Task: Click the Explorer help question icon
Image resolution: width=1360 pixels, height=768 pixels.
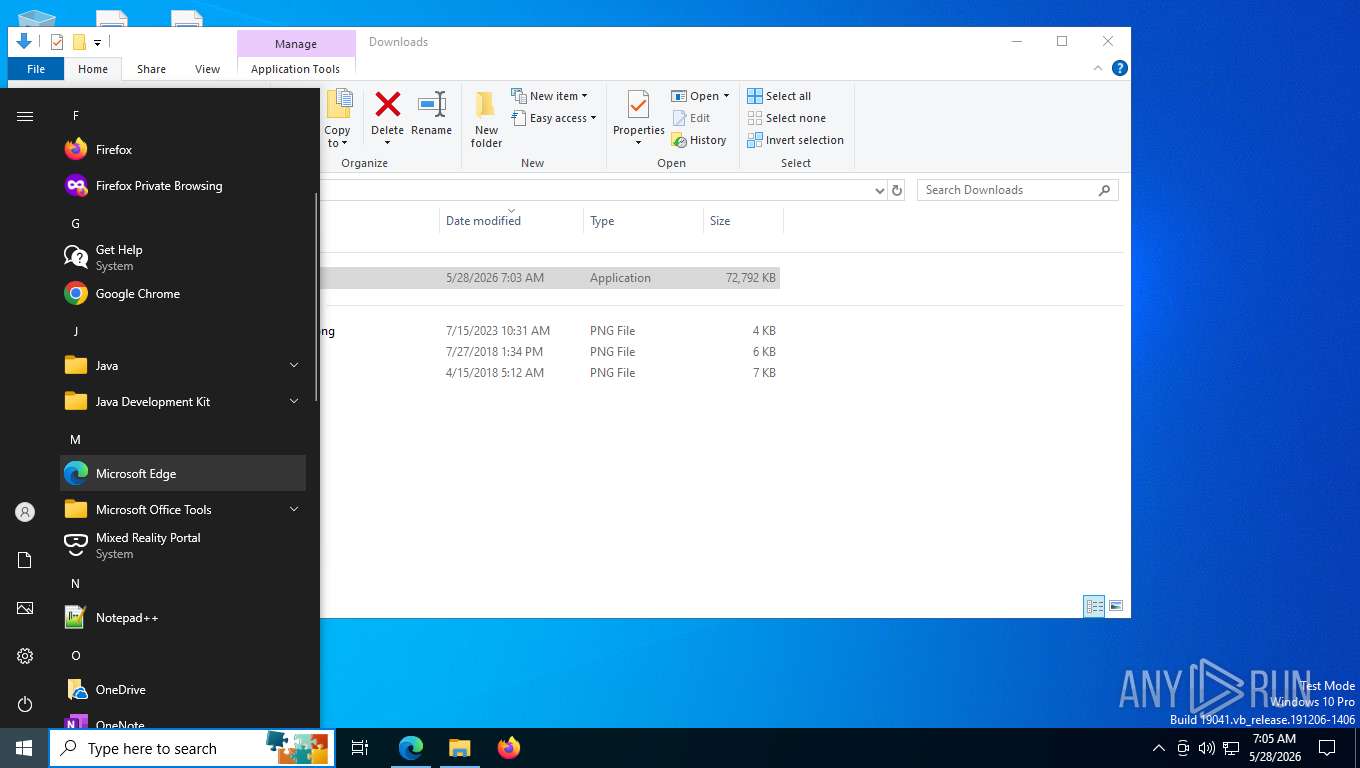Action: click(x=1120, y=68)
